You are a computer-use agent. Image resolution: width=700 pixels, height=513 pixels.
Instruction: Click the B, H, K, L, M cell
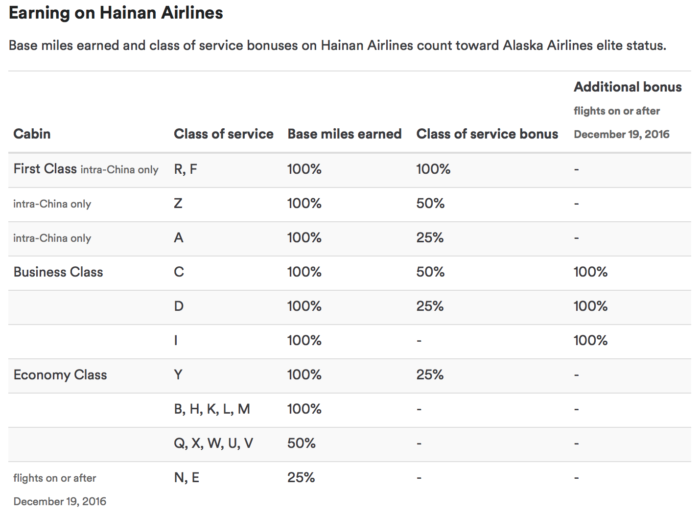click(x=212, y=409)
